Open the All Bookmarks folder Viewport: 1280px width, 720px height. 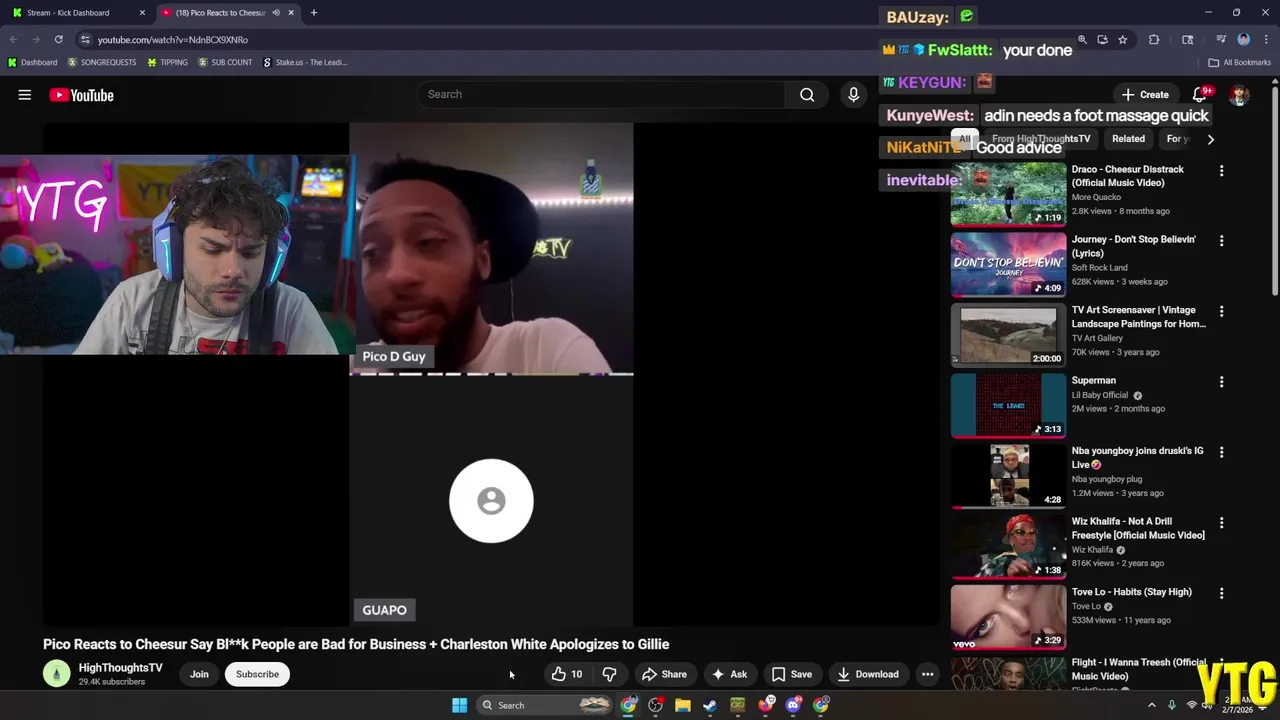pos(1239,62)
